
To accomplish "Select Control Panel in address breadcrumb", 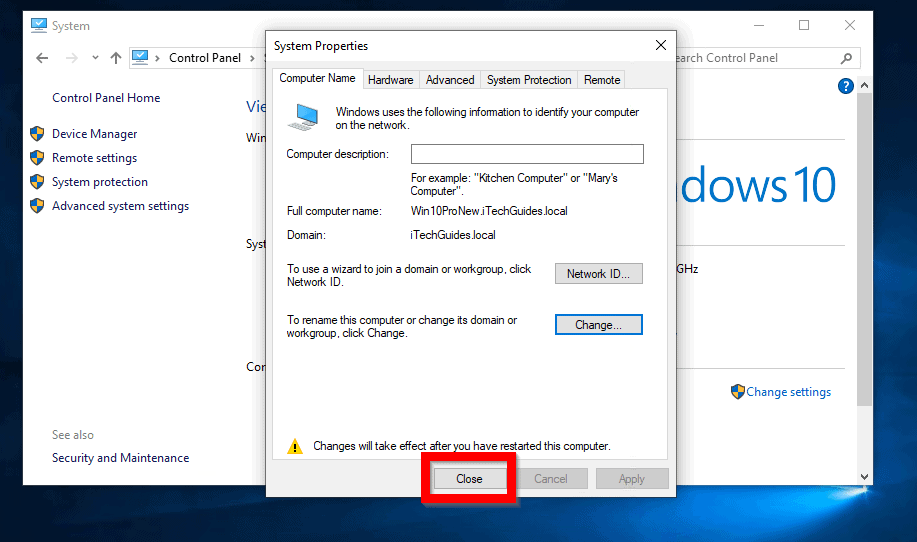I will [205, 58].
